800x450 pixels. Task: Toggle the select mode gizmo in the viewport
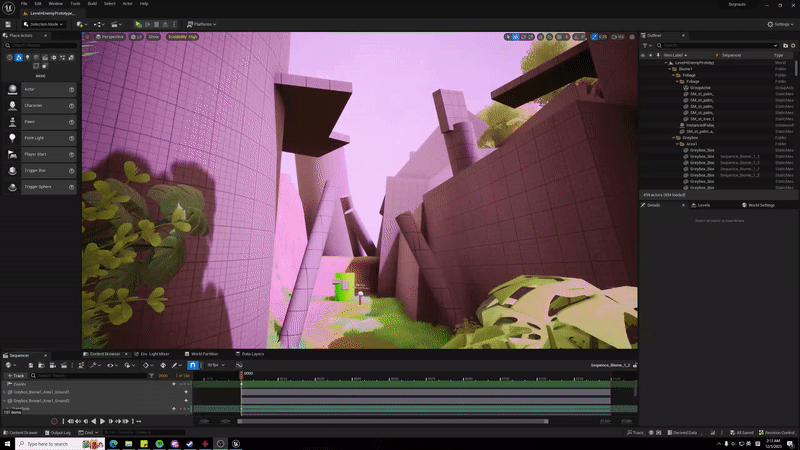pos(508,37)
